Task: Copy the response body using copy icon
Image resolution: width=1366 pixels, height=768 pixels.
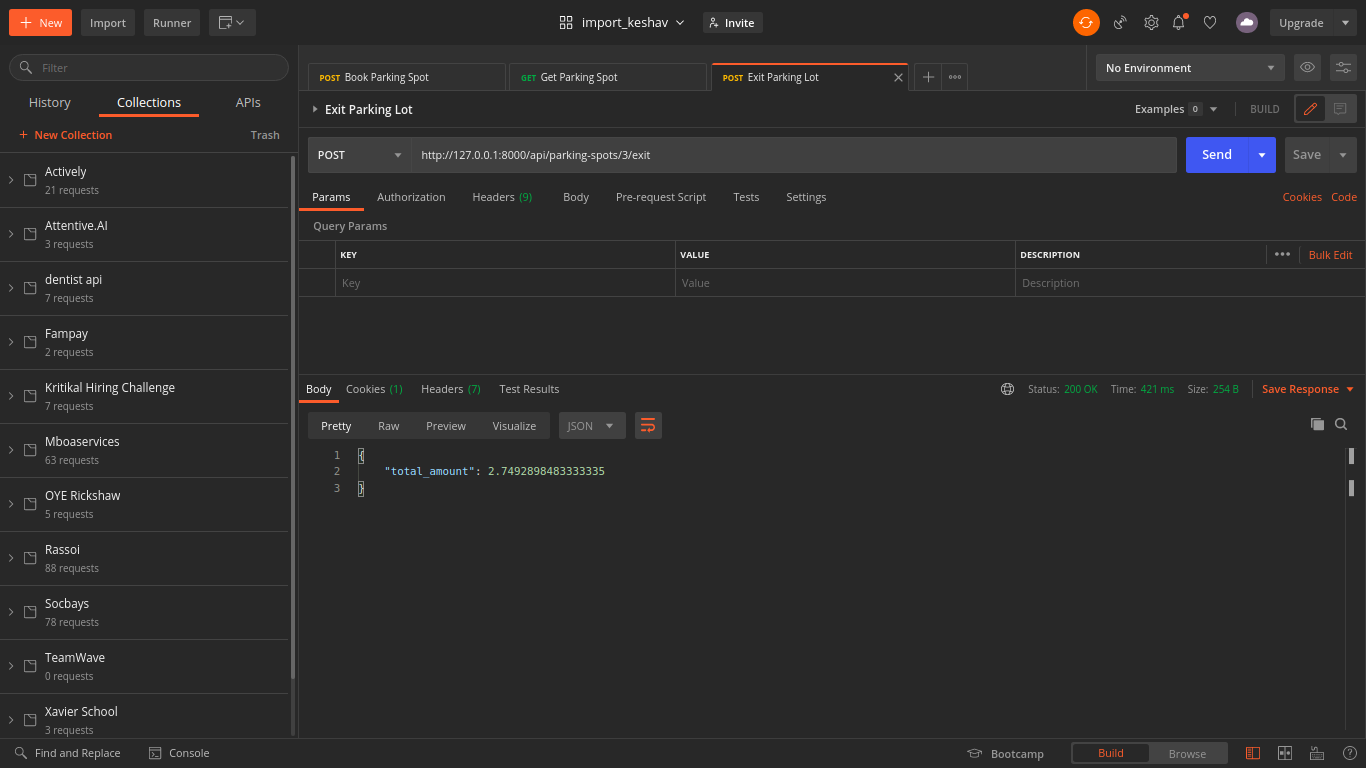Action: click(1317, 424)
